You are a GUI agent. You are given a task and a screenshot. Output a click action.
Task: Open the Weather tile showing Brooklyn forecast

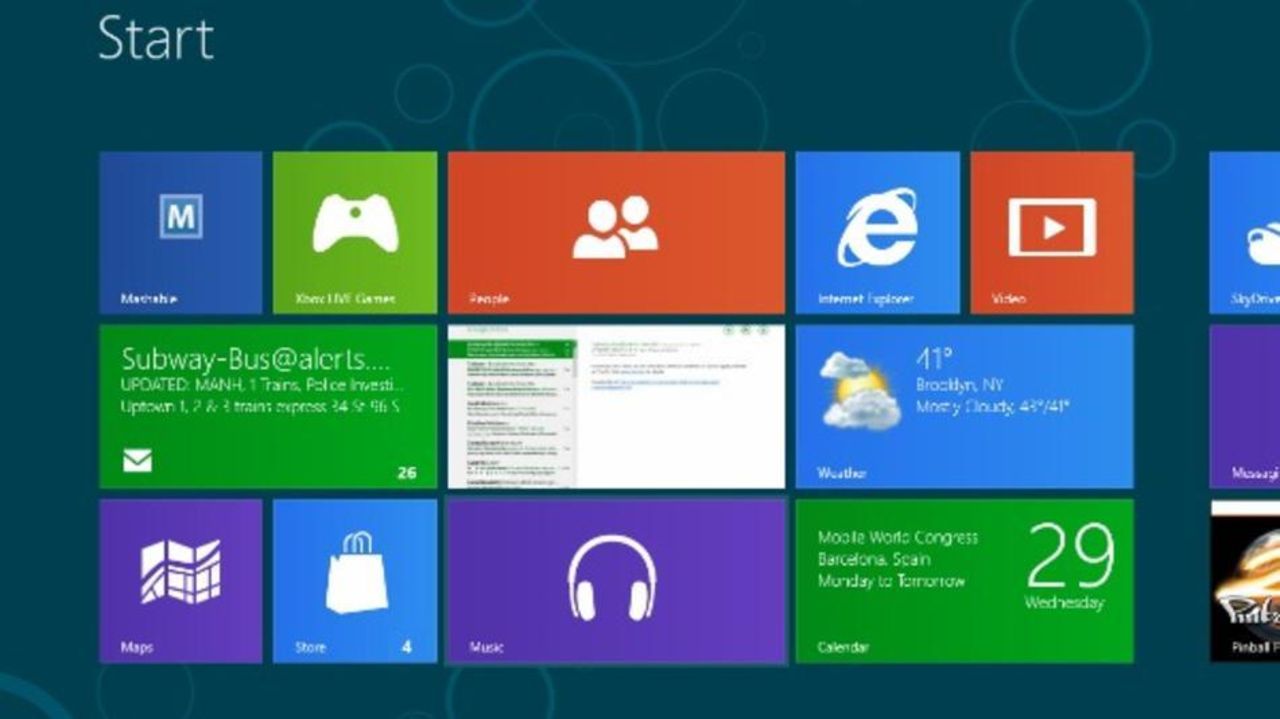[965, 405]
